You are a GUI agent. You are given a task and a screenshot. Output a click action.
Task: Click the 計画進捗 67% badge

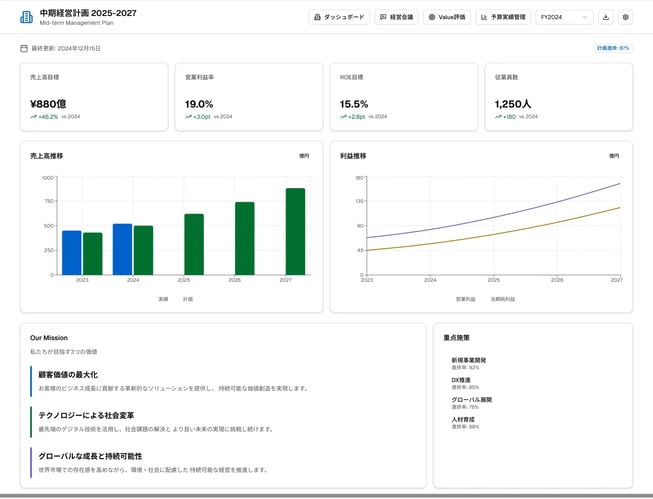(613, 48)
